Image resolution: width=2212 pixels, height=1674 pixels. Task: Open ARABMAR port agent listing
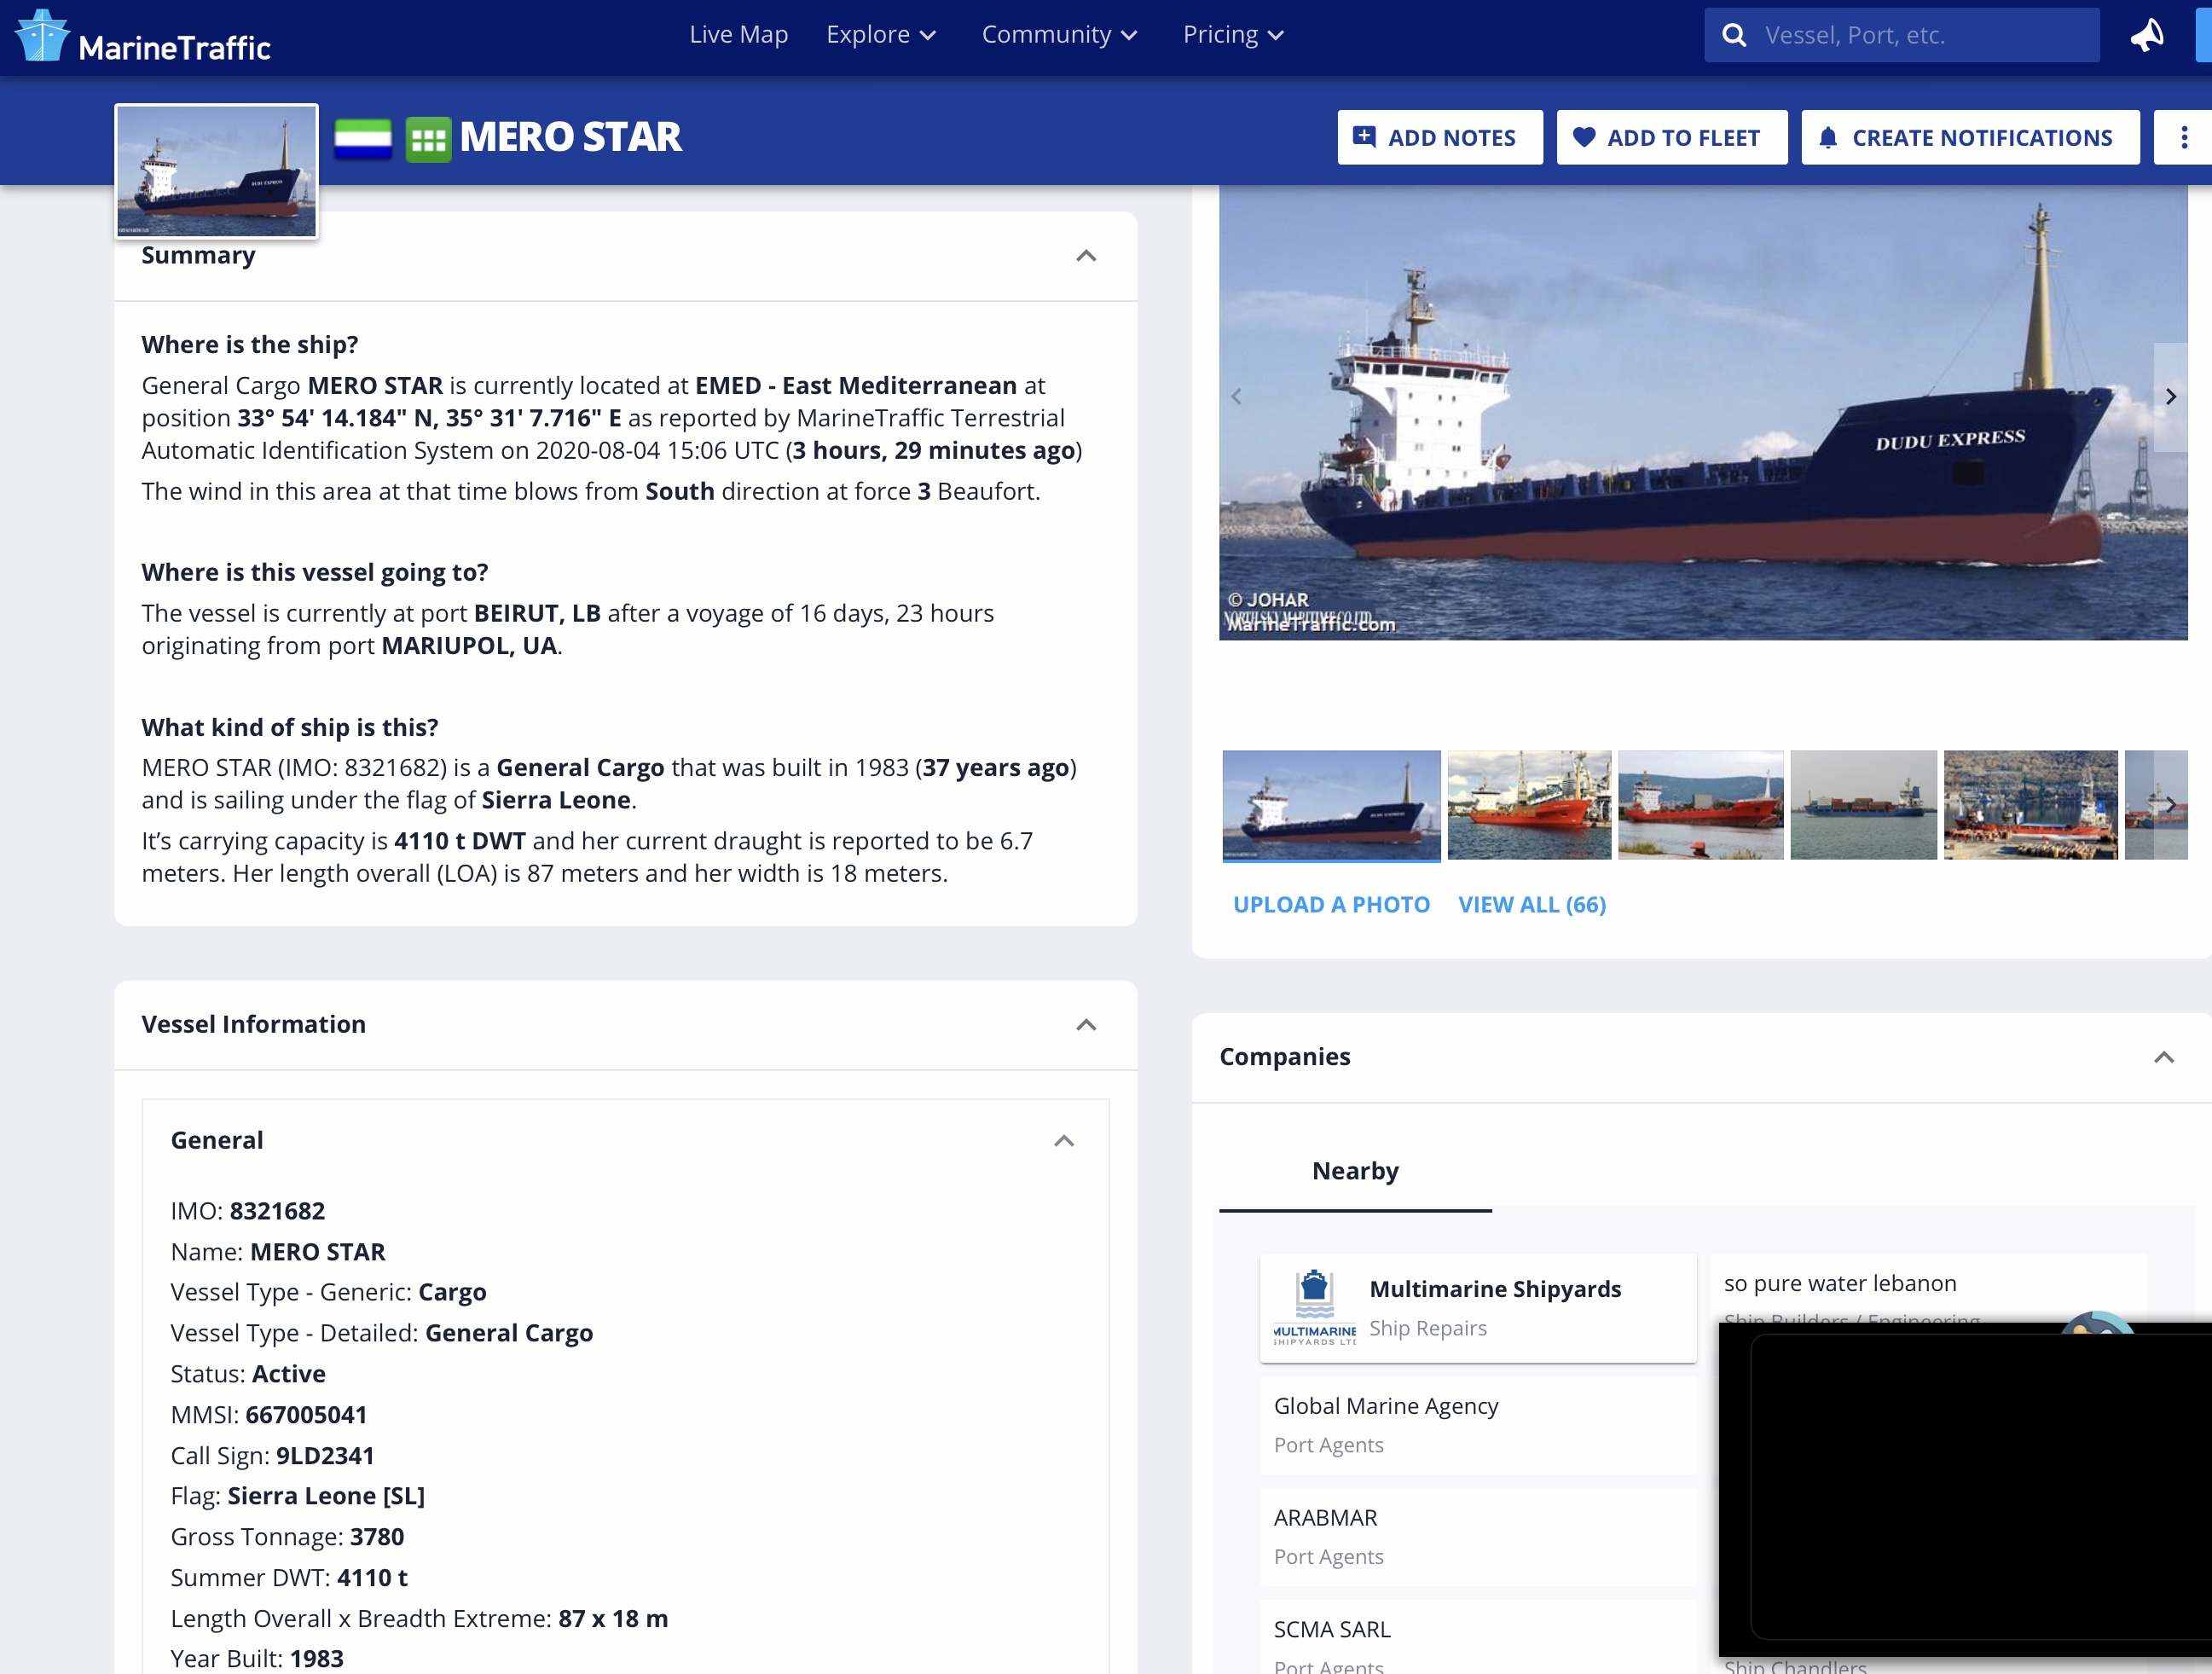coord(1477,1537)
